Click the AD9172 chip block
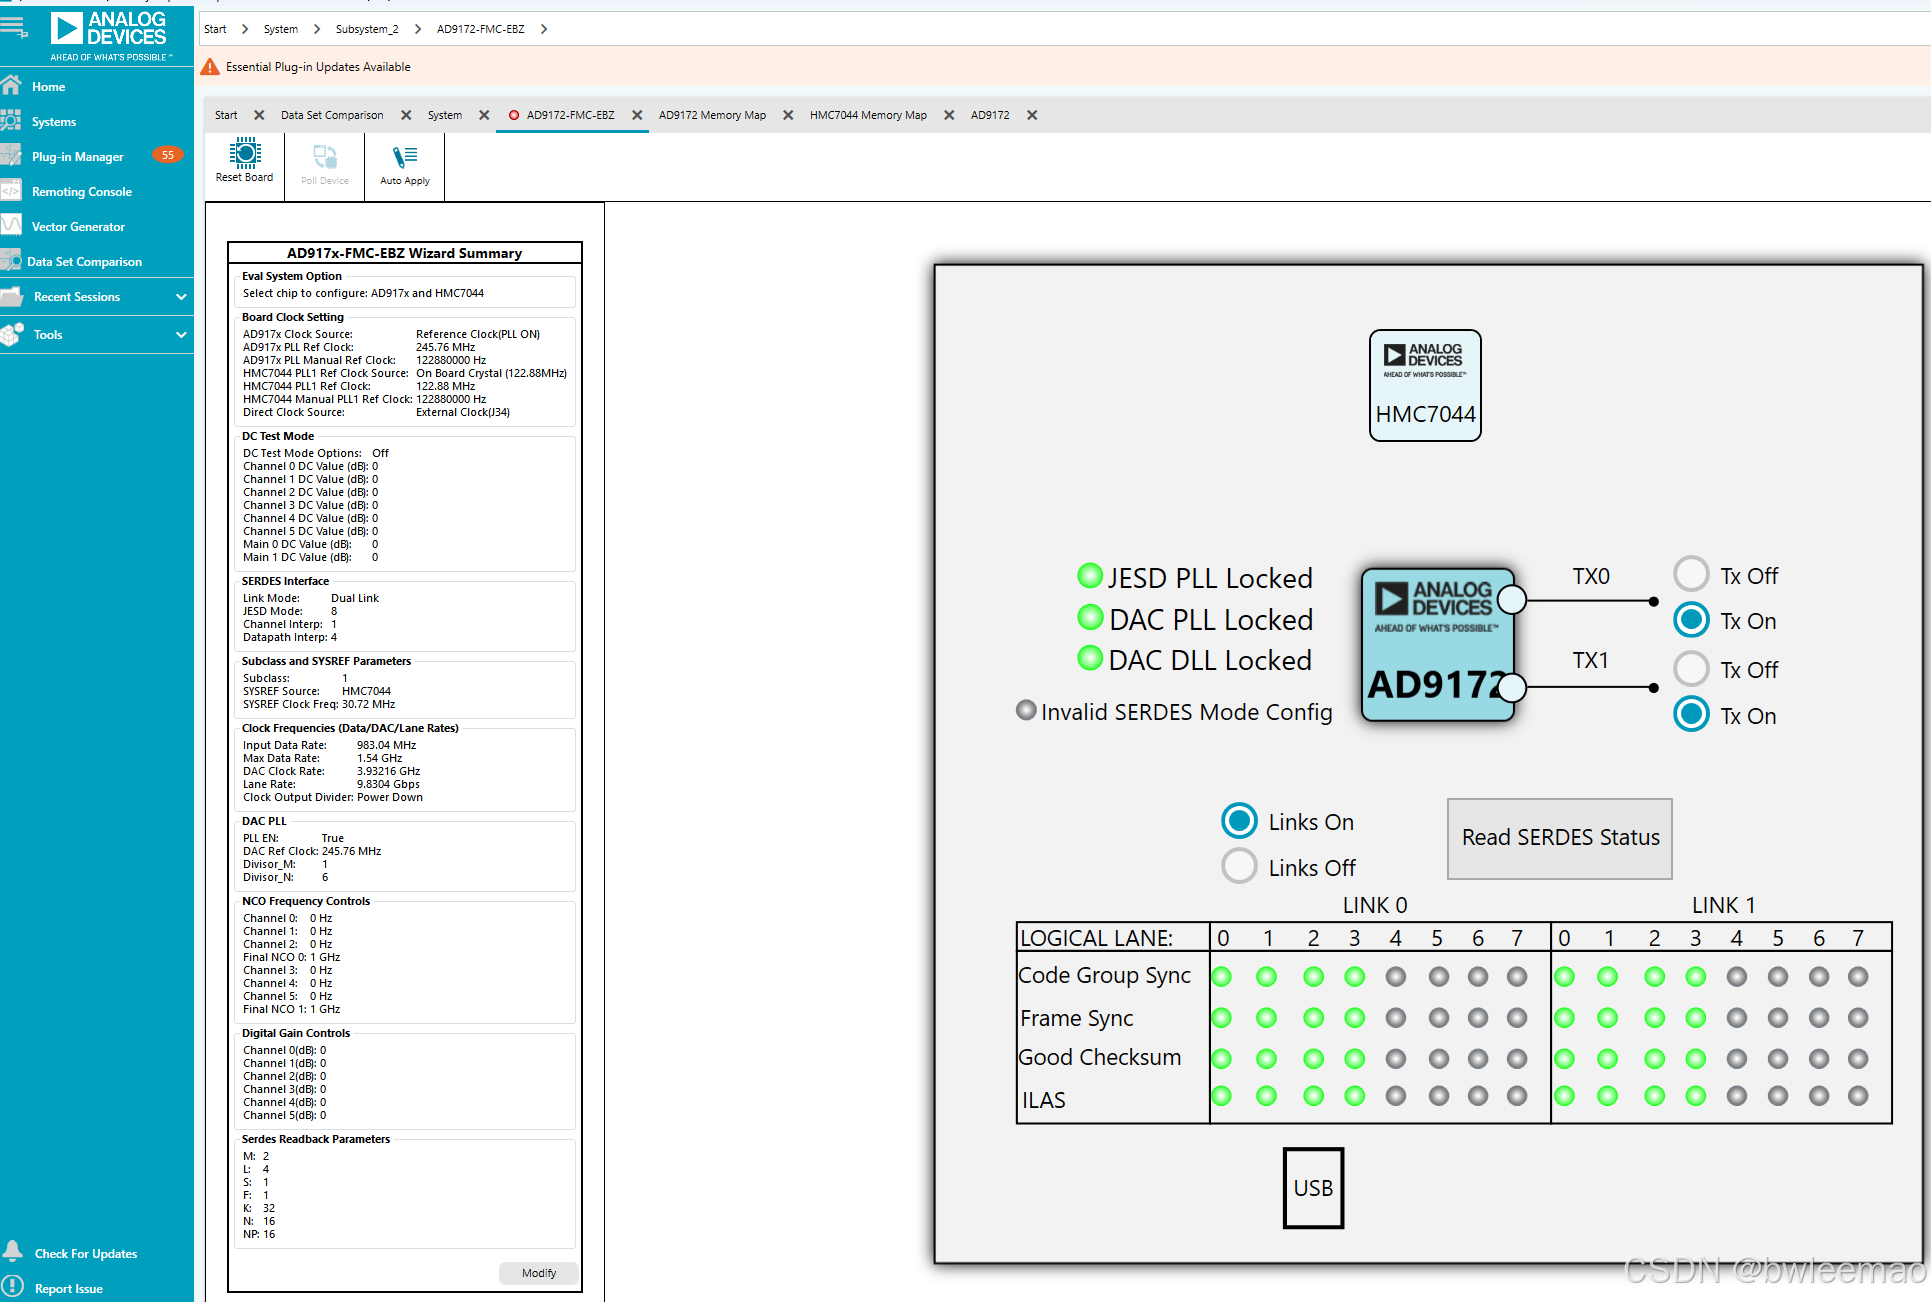Viewport: 1931px width, 1302px height. [x=1437, y=645]
